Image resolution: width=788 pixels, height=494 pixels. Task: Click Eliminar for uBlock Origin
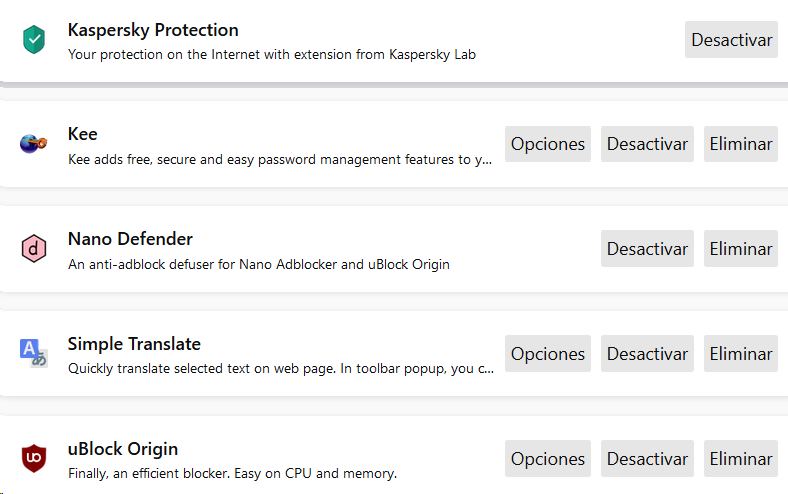(740, 459)
